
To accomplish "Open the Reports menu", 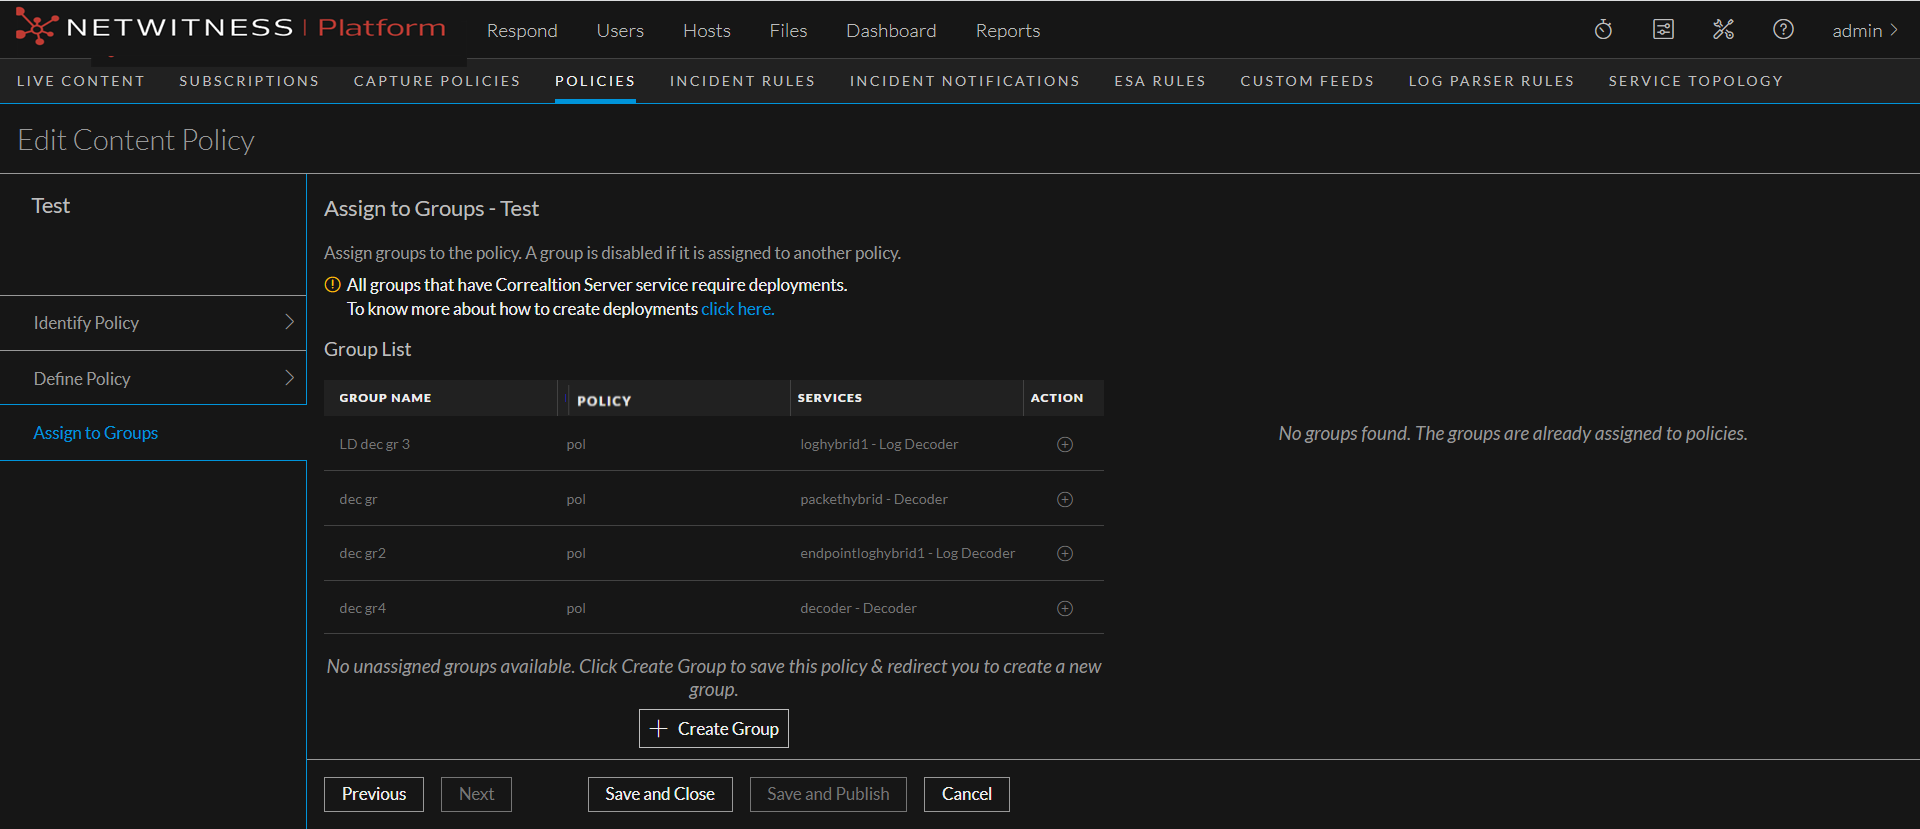I will [x=1008, y=31].
